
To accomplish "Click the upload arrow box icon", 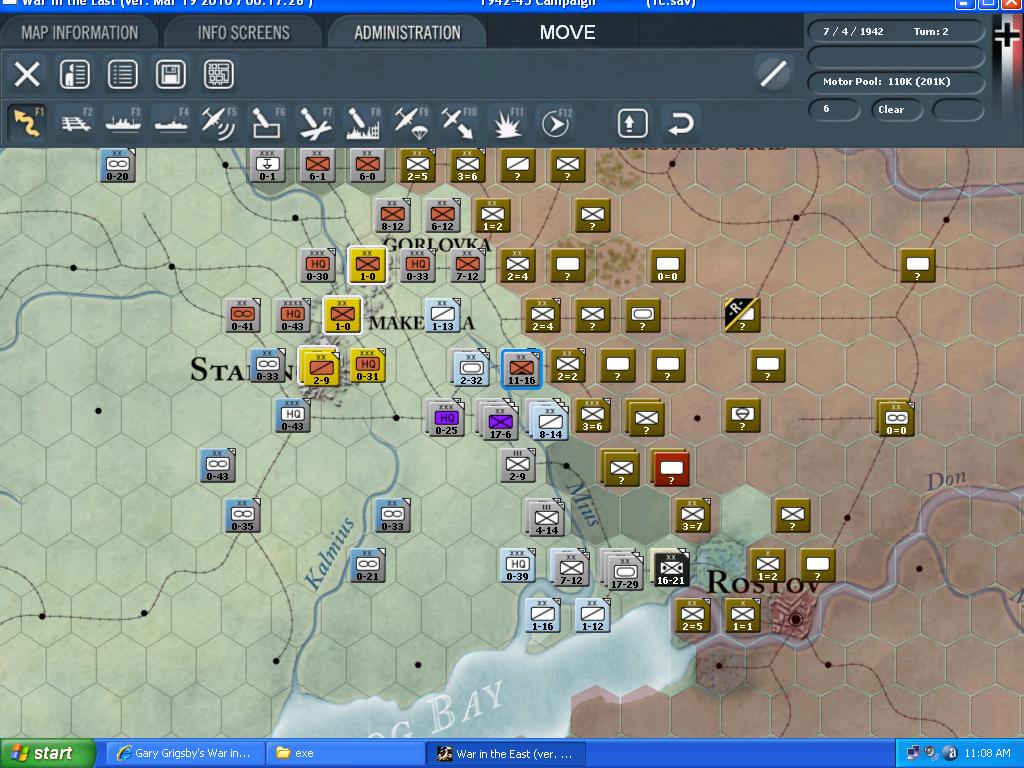I will [x=632, y=123].
